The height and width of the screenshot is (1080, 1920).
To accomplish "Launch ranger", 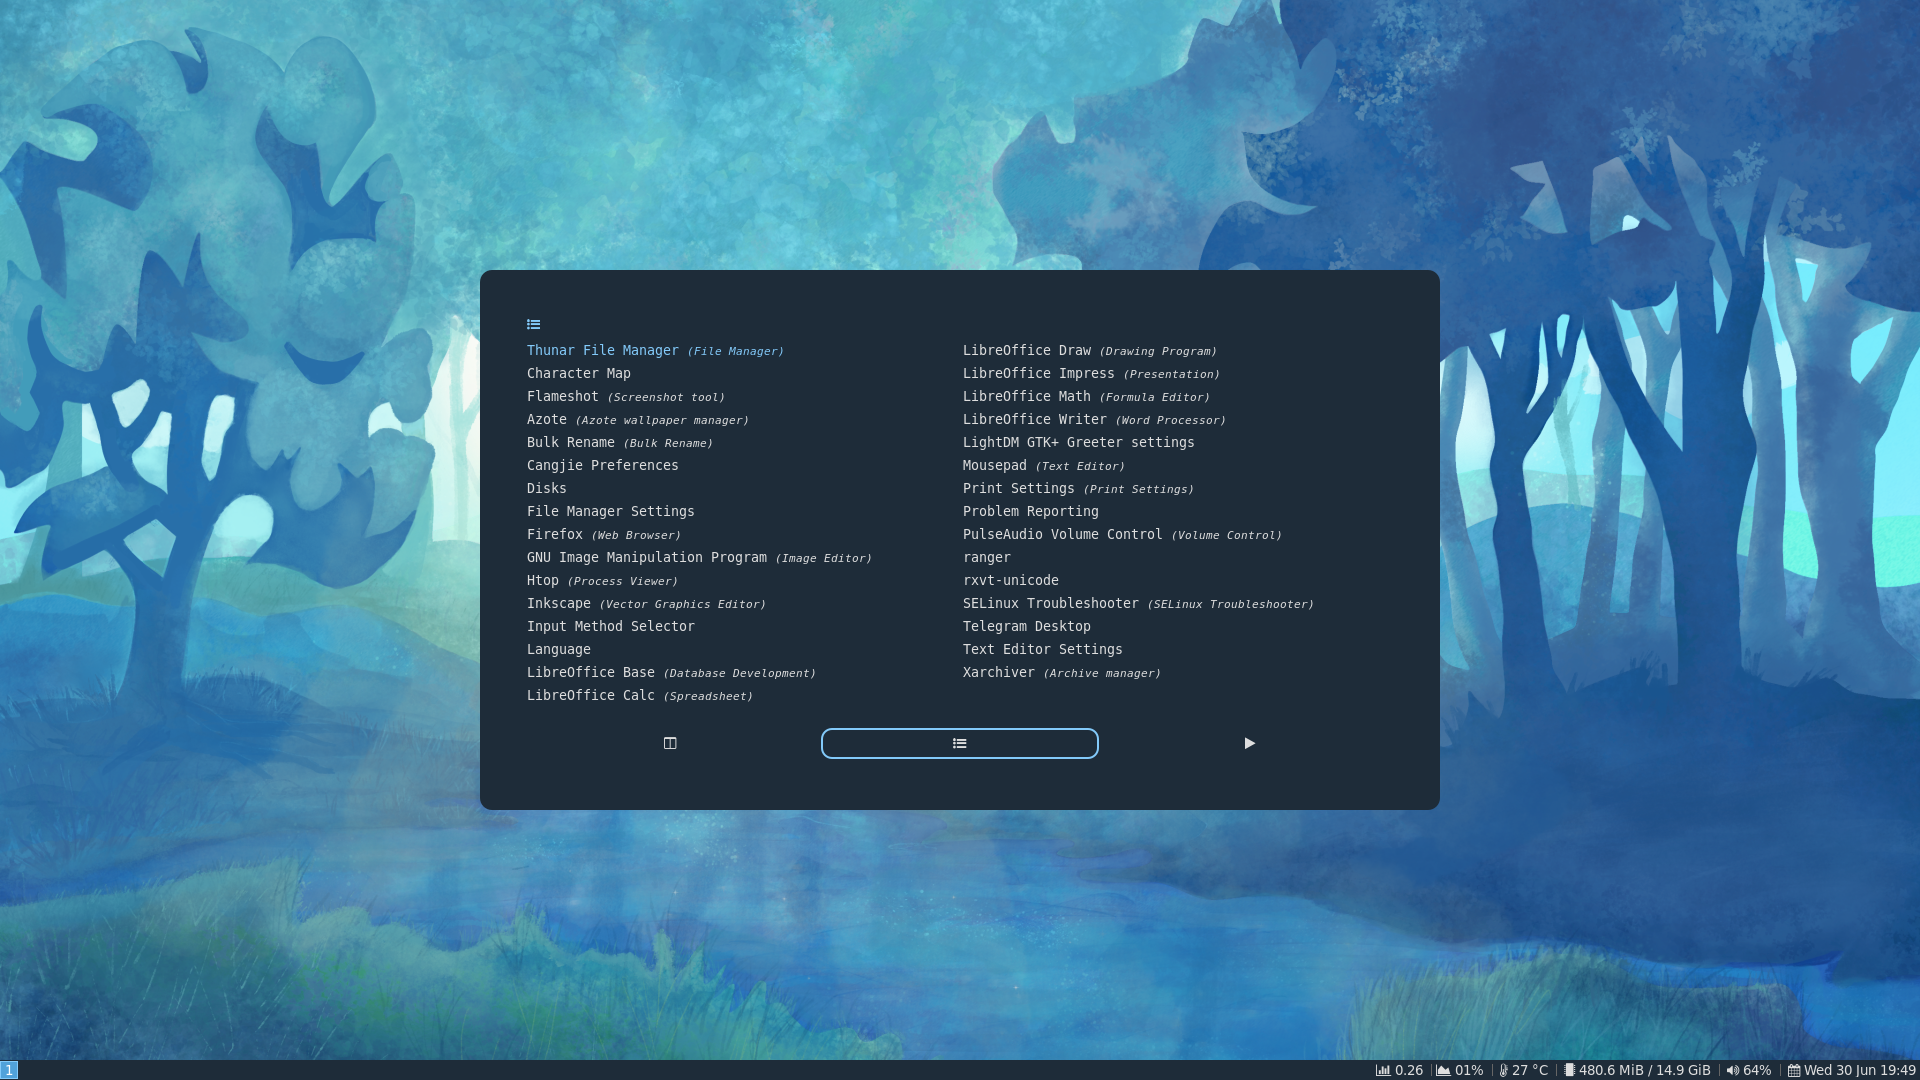I will [x=987, y=557].
